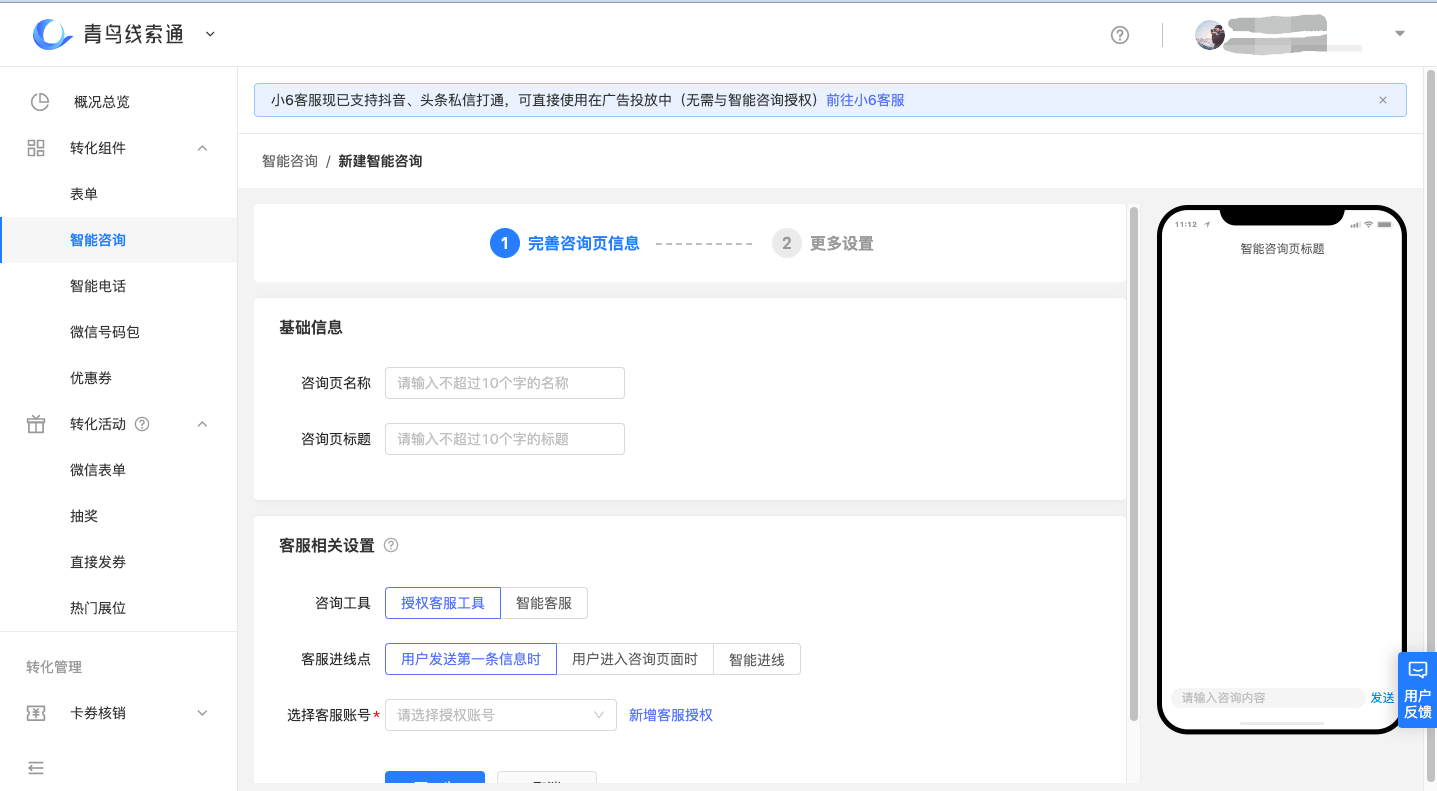Open the 概况总览 overview icon in sidebar

click(x=39, y=101)
